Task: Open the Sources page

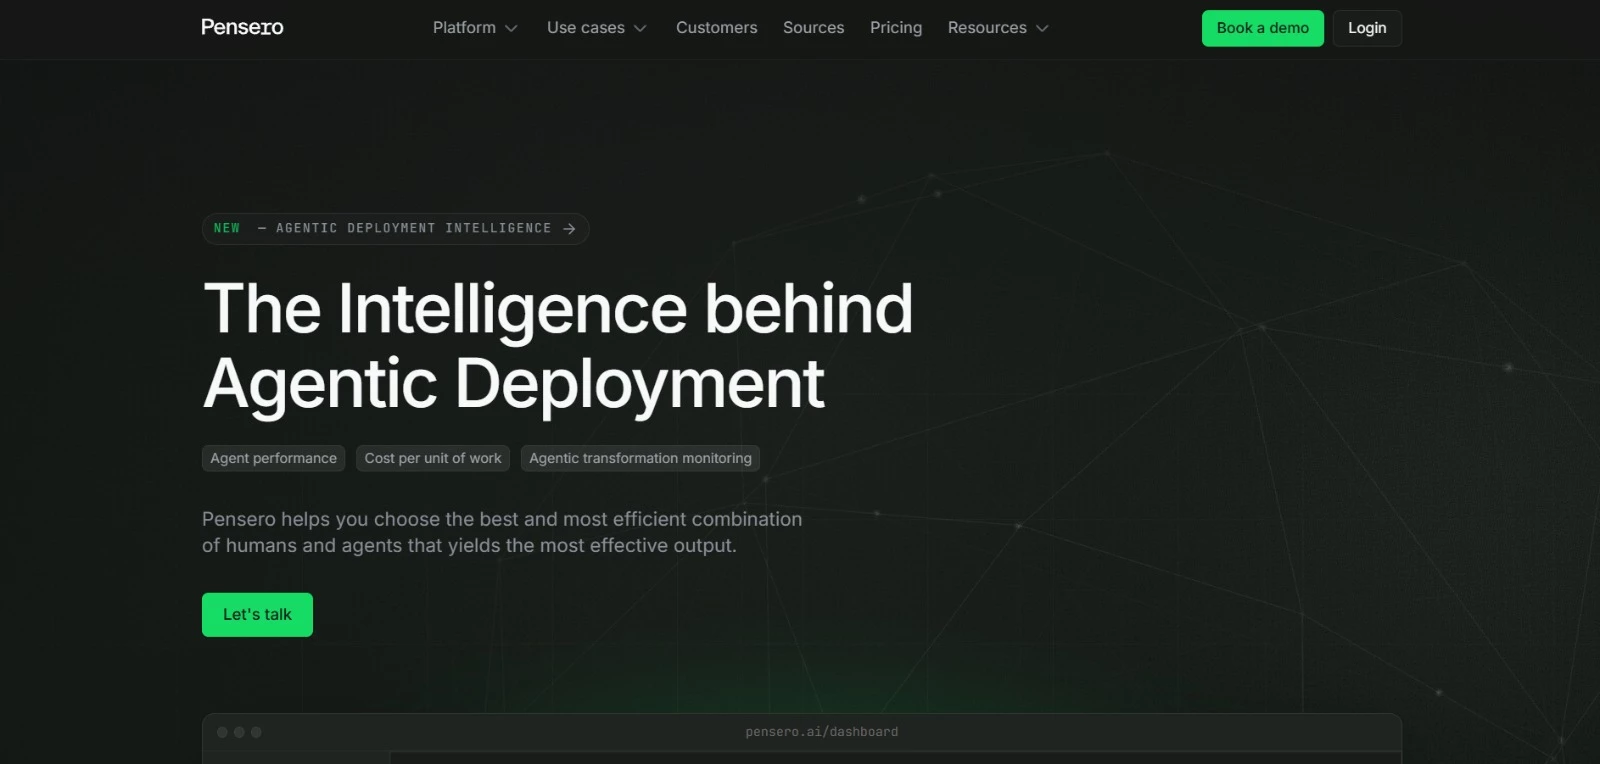Action: click(813, 28)
